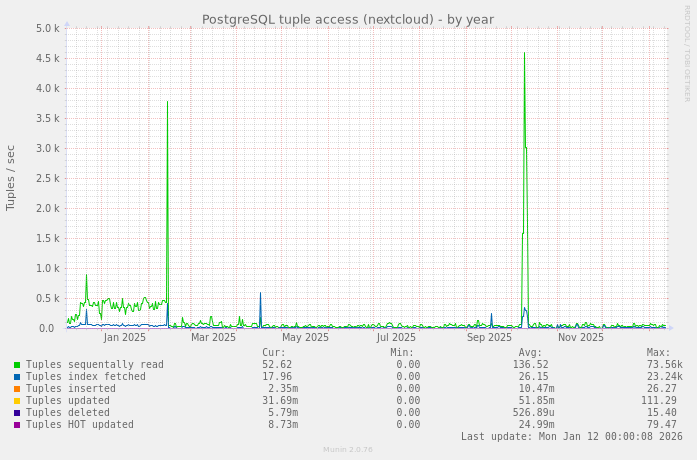697x460 pixels.
Task: Click the average value 26.15
Action: (533, 376)
